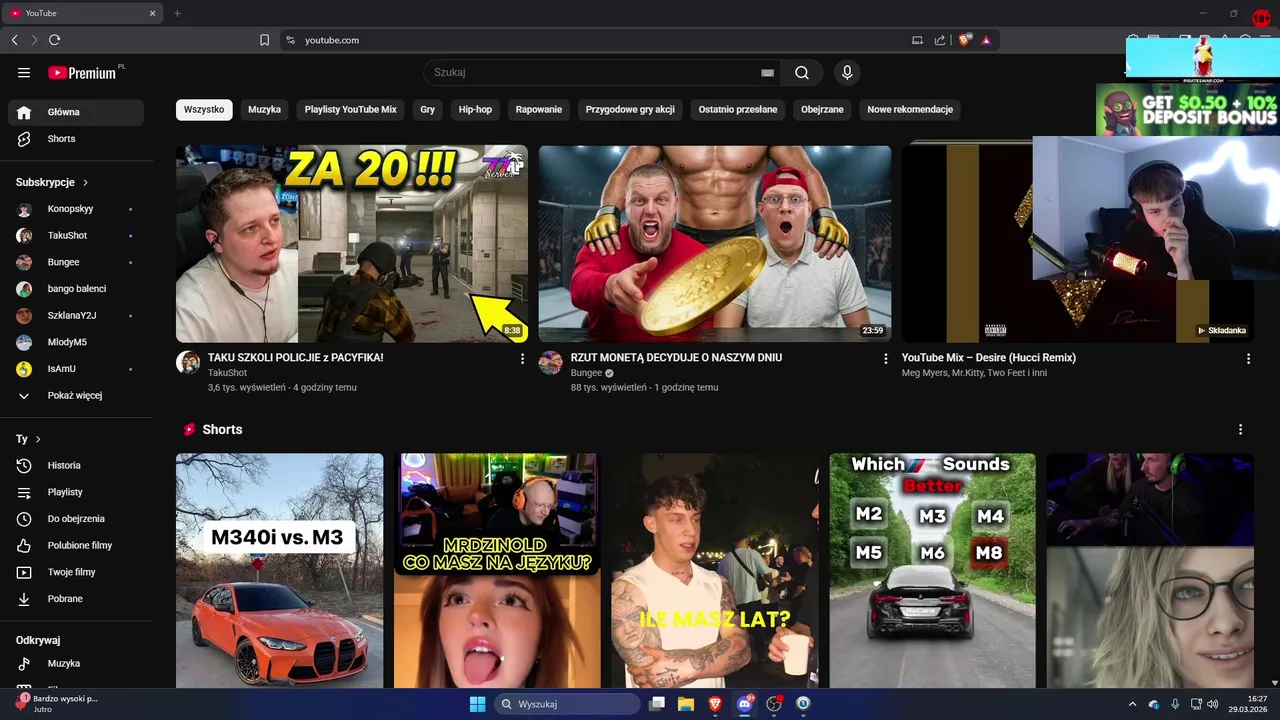Select Gry filter chip
Image resolution: width=1280 pixels, height=720 pixels.
(x=428, y=109)
